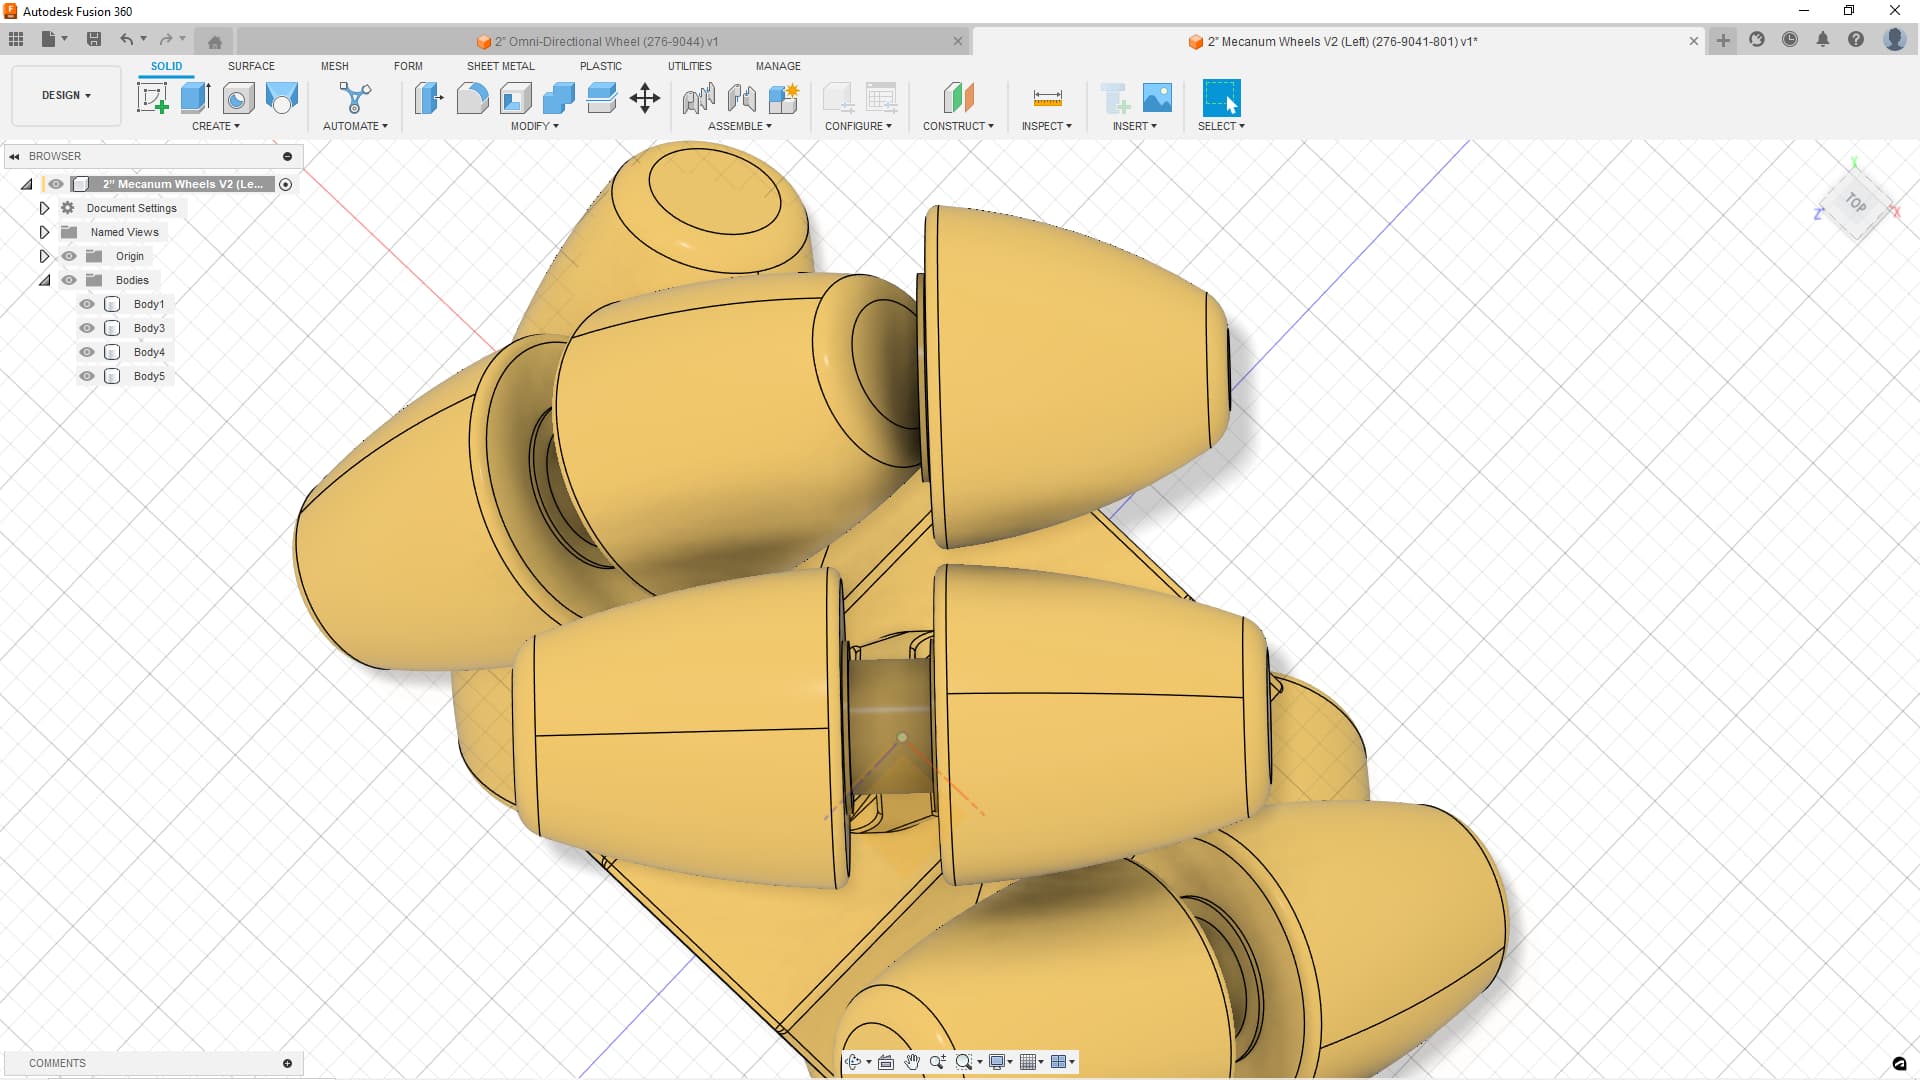Toggle visibility of the Origin folder

pyautogui.click(x=69, y=256)
